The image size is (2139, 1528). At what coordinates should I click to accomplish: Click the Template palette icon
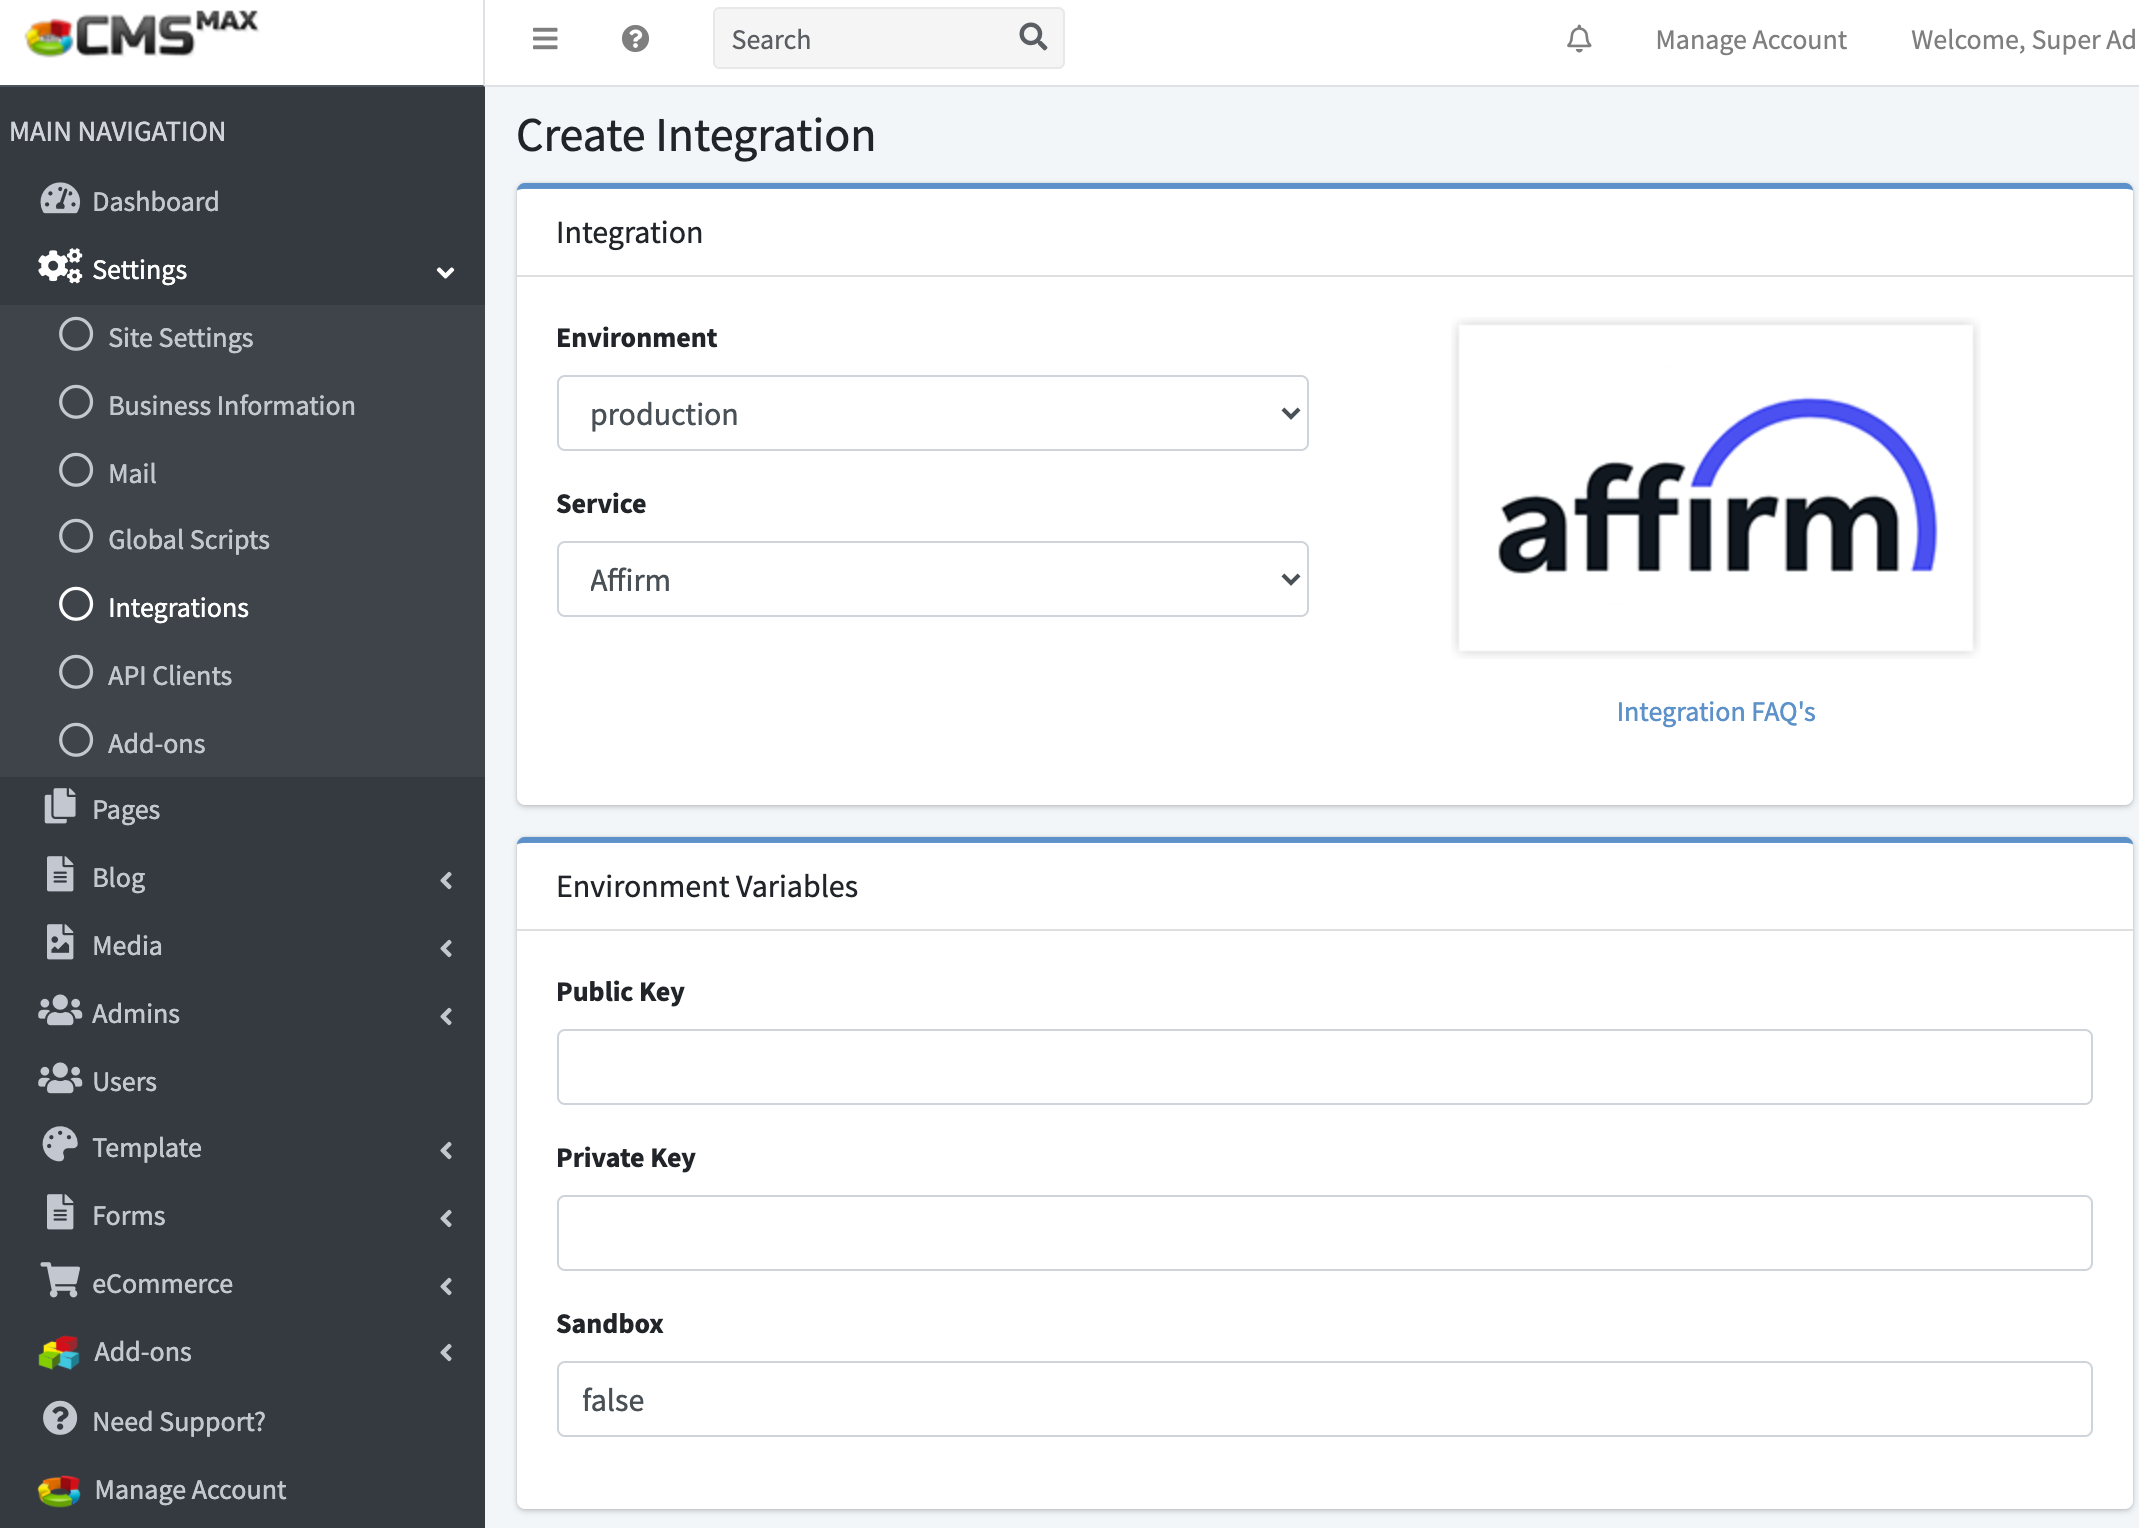[x=60, y=1145]
